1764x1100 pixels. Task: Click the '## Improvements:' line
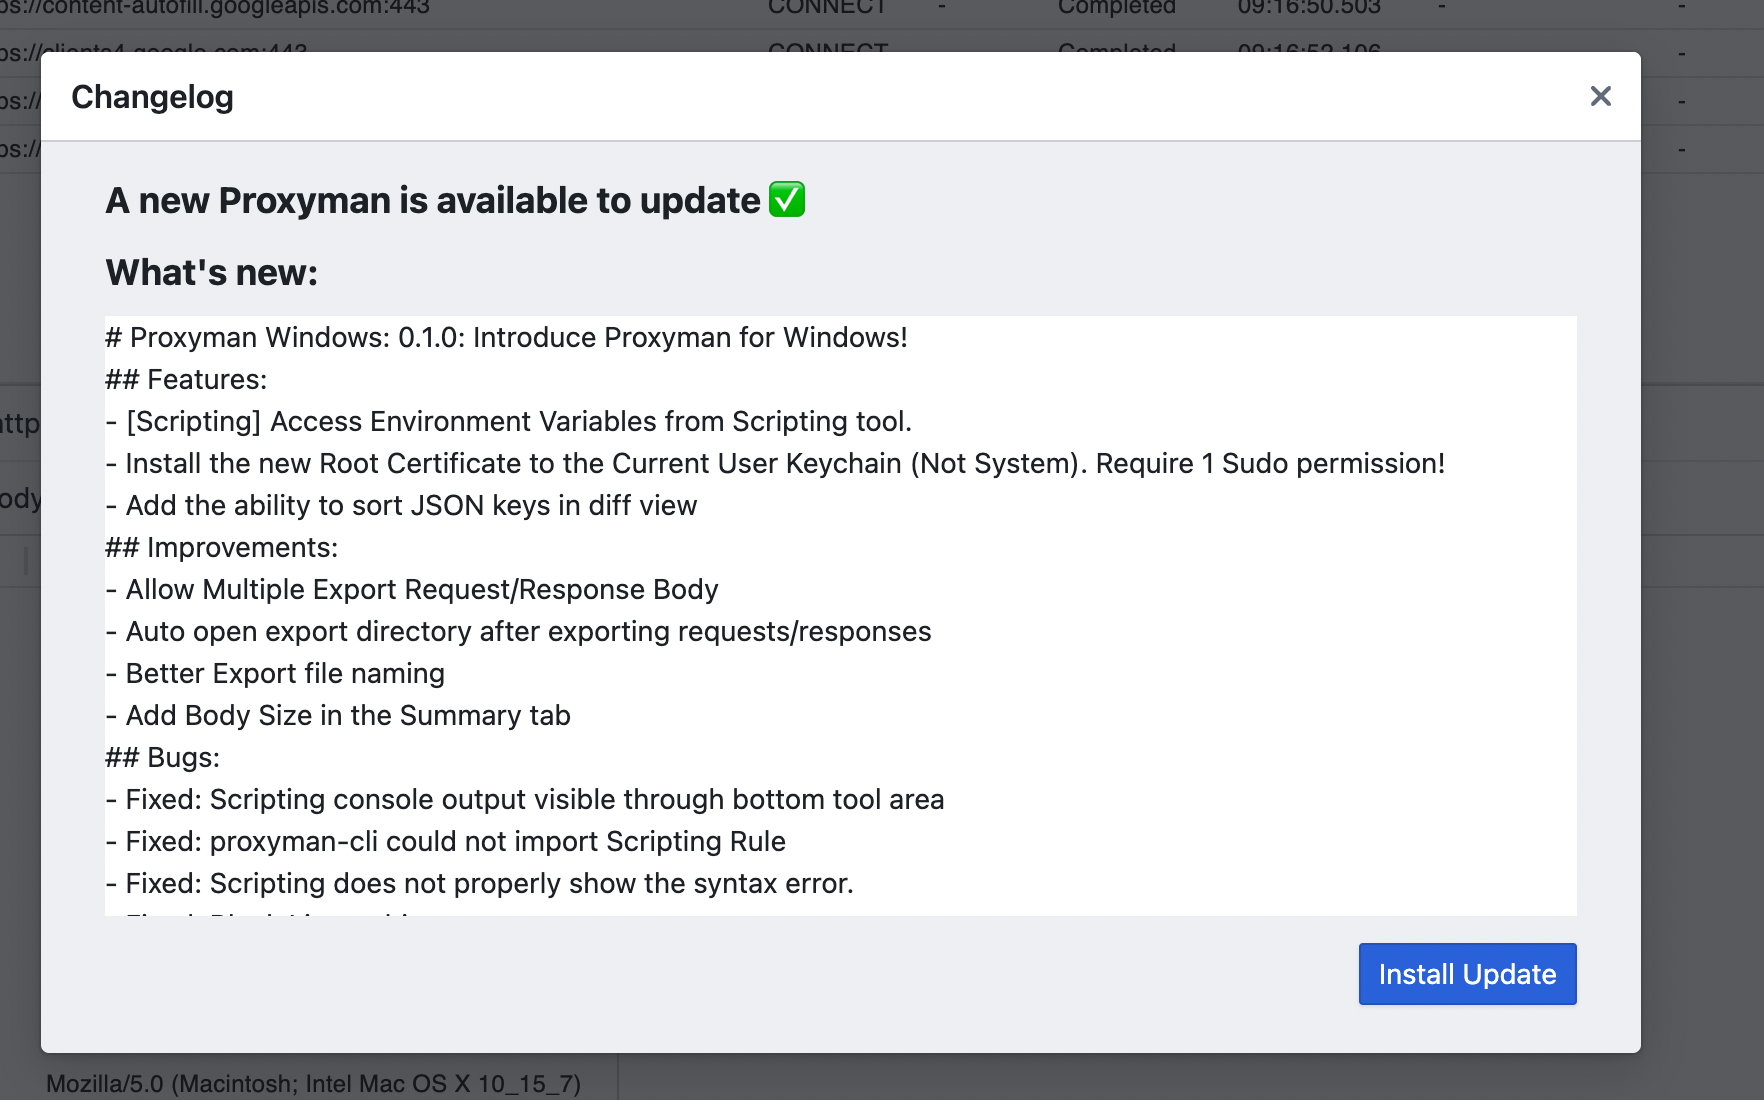[222, 547]
